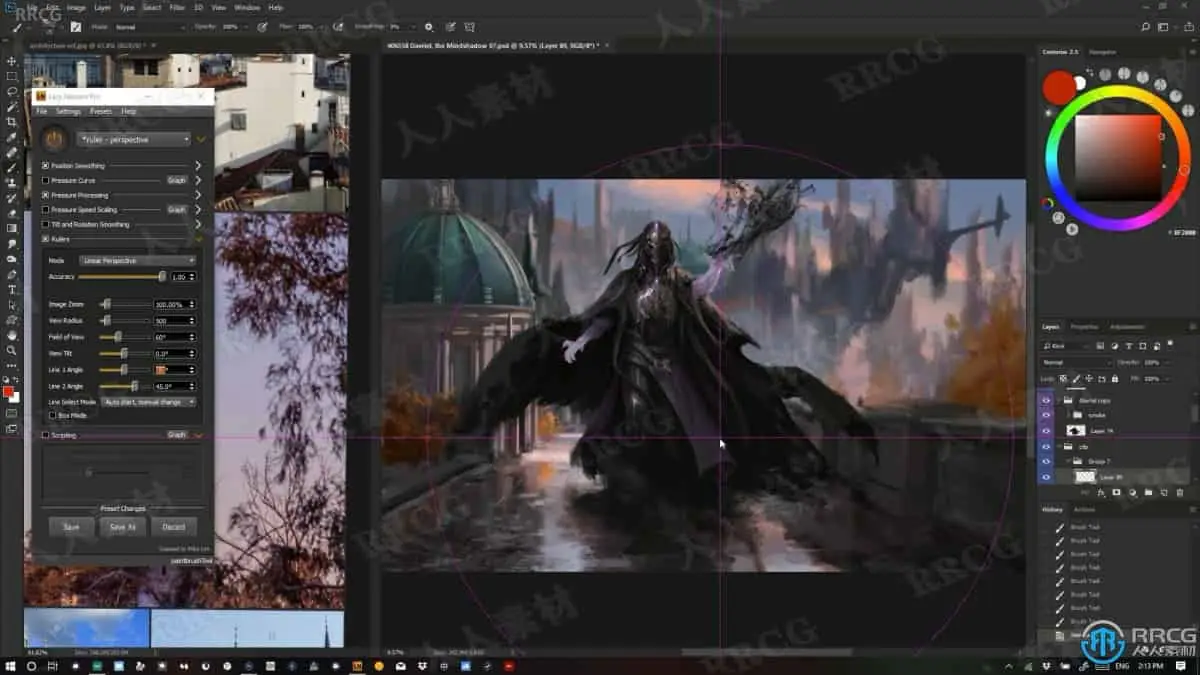Switch to the Actions tab
The height and width of the screenshot is (675, 1200).
pos(1084,509)
